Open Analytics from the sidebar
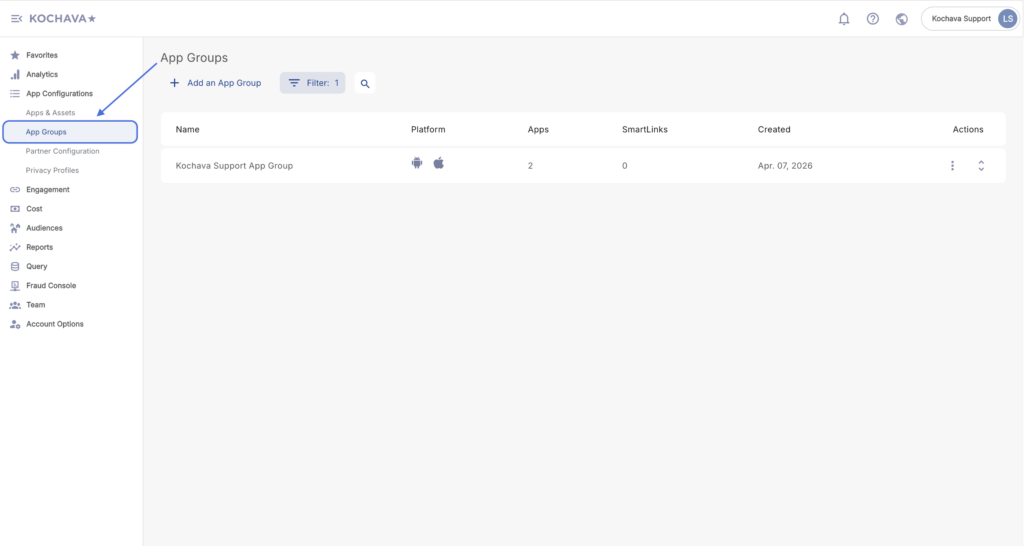 42,75
